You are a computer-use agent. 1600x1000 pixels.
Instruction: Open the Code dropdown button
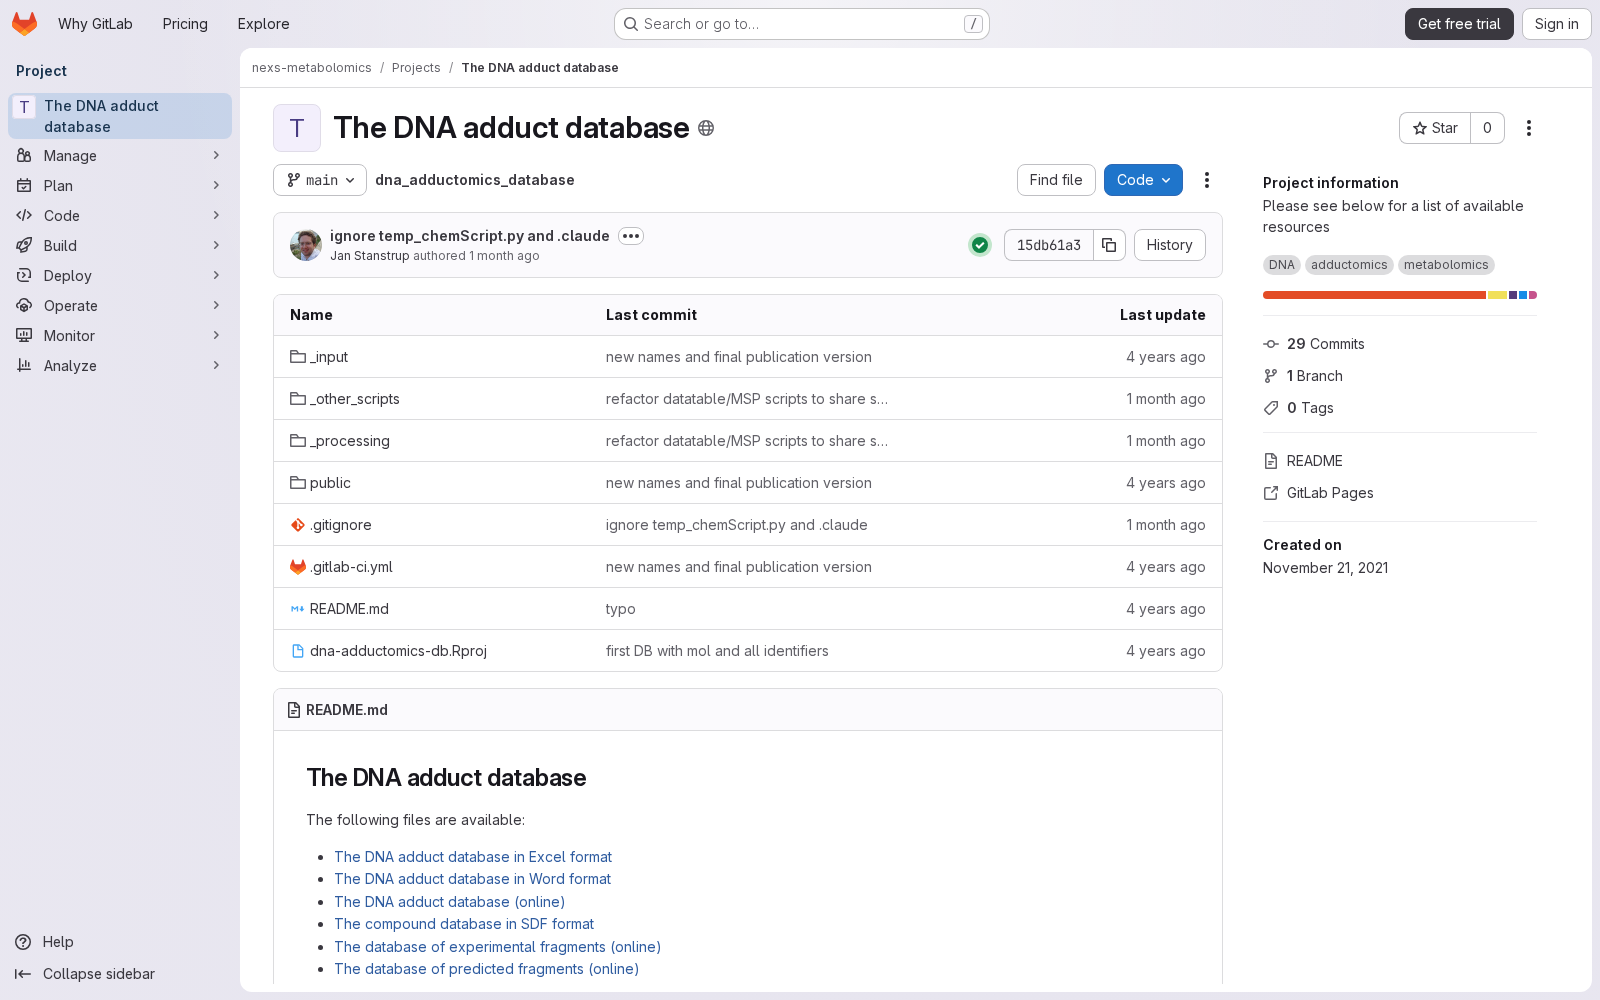pos(1143,180)
